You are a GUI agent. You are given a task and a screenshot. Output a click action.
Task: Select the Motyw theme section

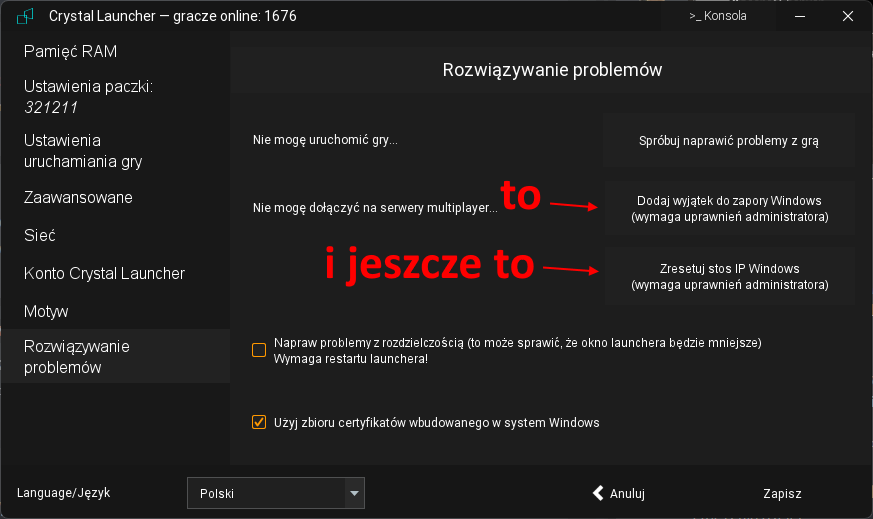click(x=46, y=312)
